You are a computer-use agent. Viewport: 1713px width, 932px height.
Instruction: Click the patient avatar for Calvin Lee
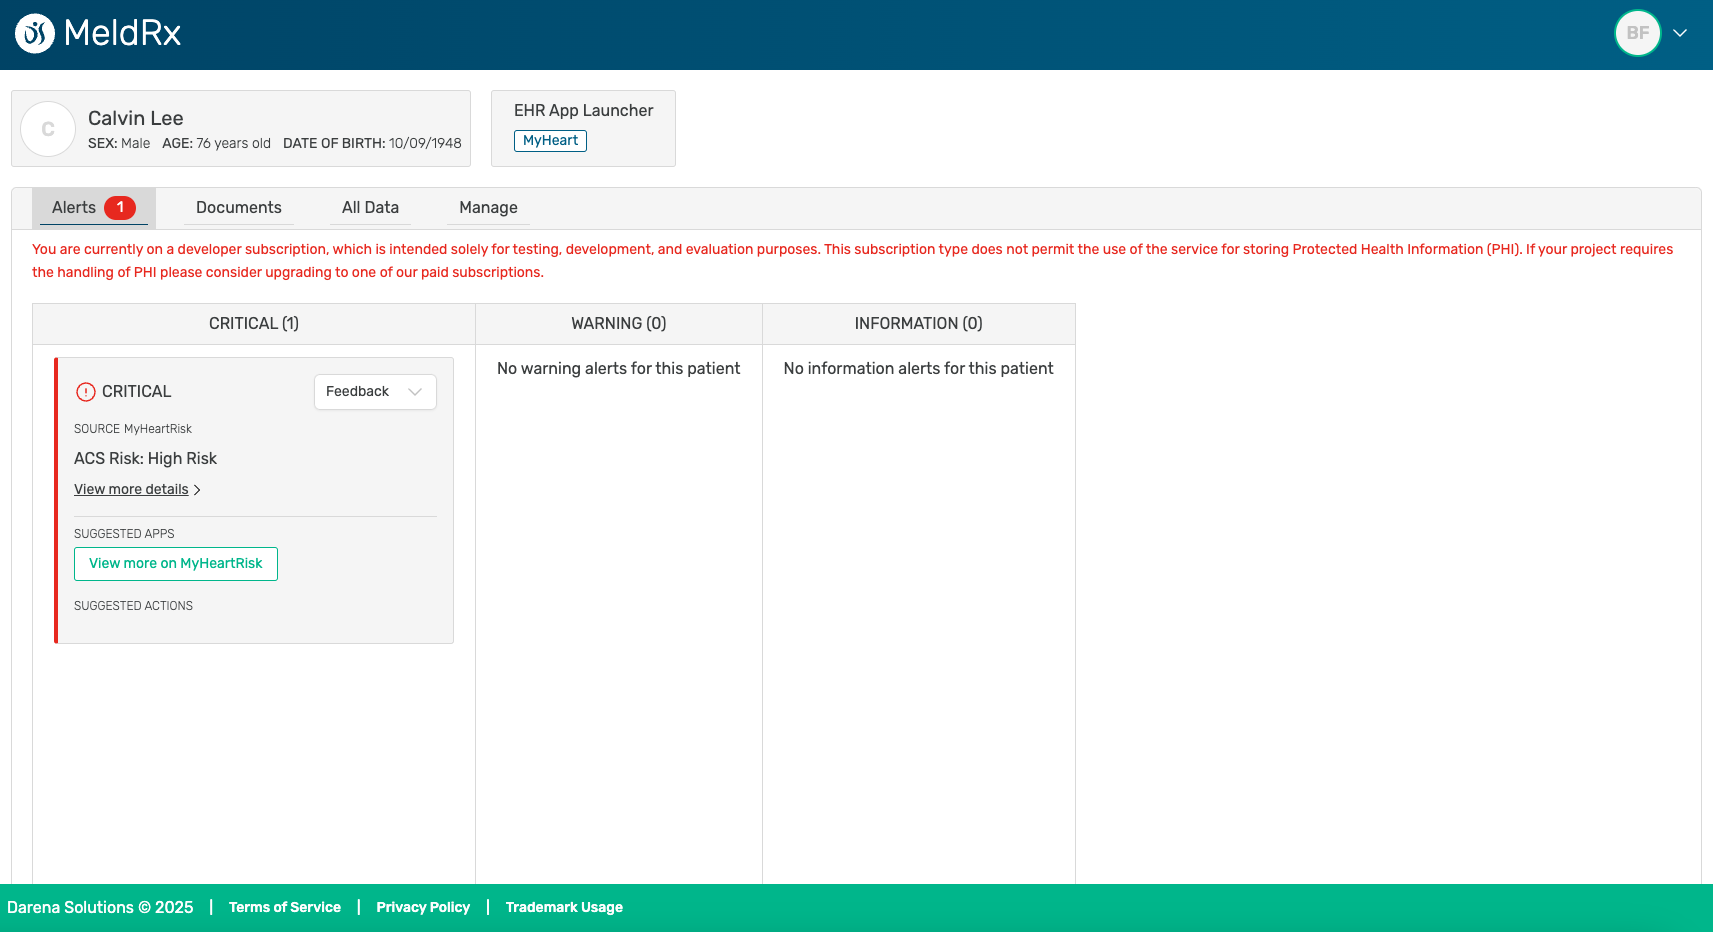pos(48,129)
